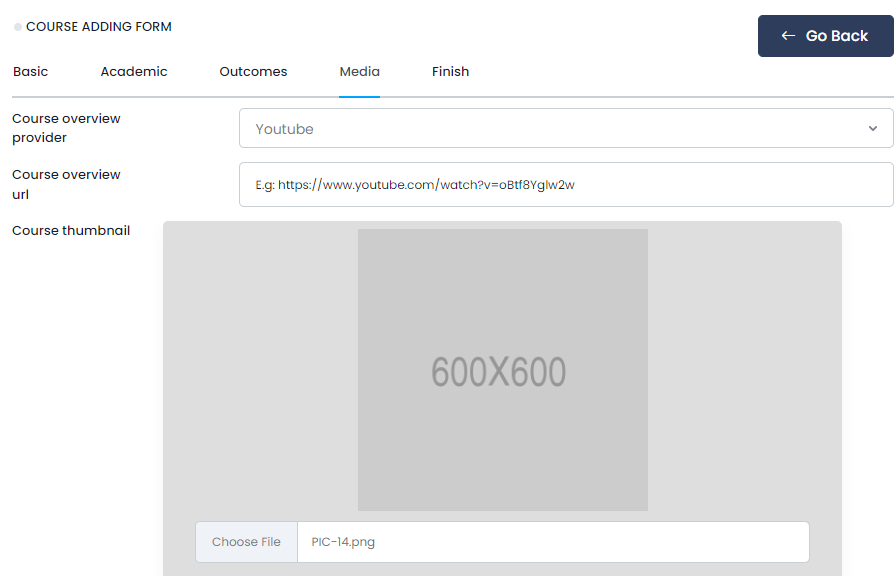Click the PIC-14.png file name field

[552, 542]
